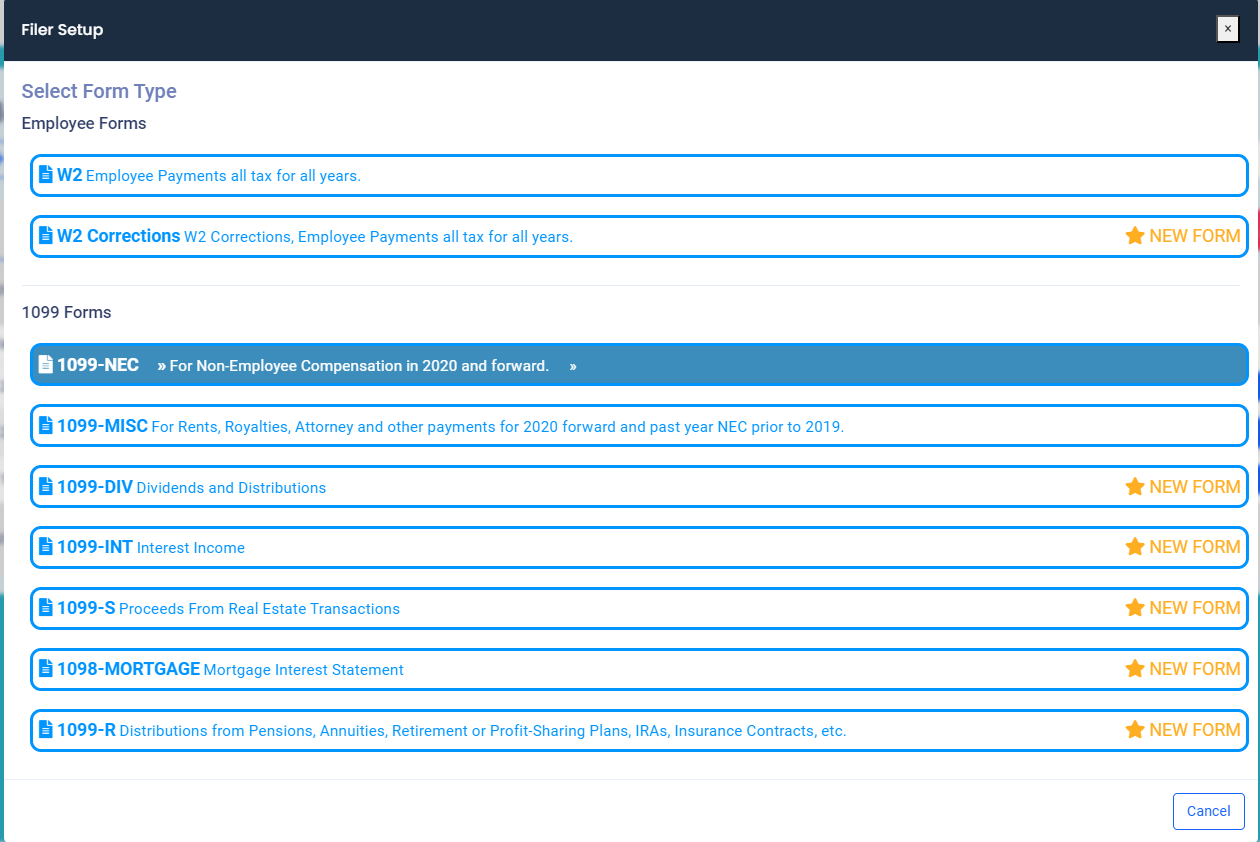
Task: Click the document icon beside 1099-NEC
Action: [45, 365]
